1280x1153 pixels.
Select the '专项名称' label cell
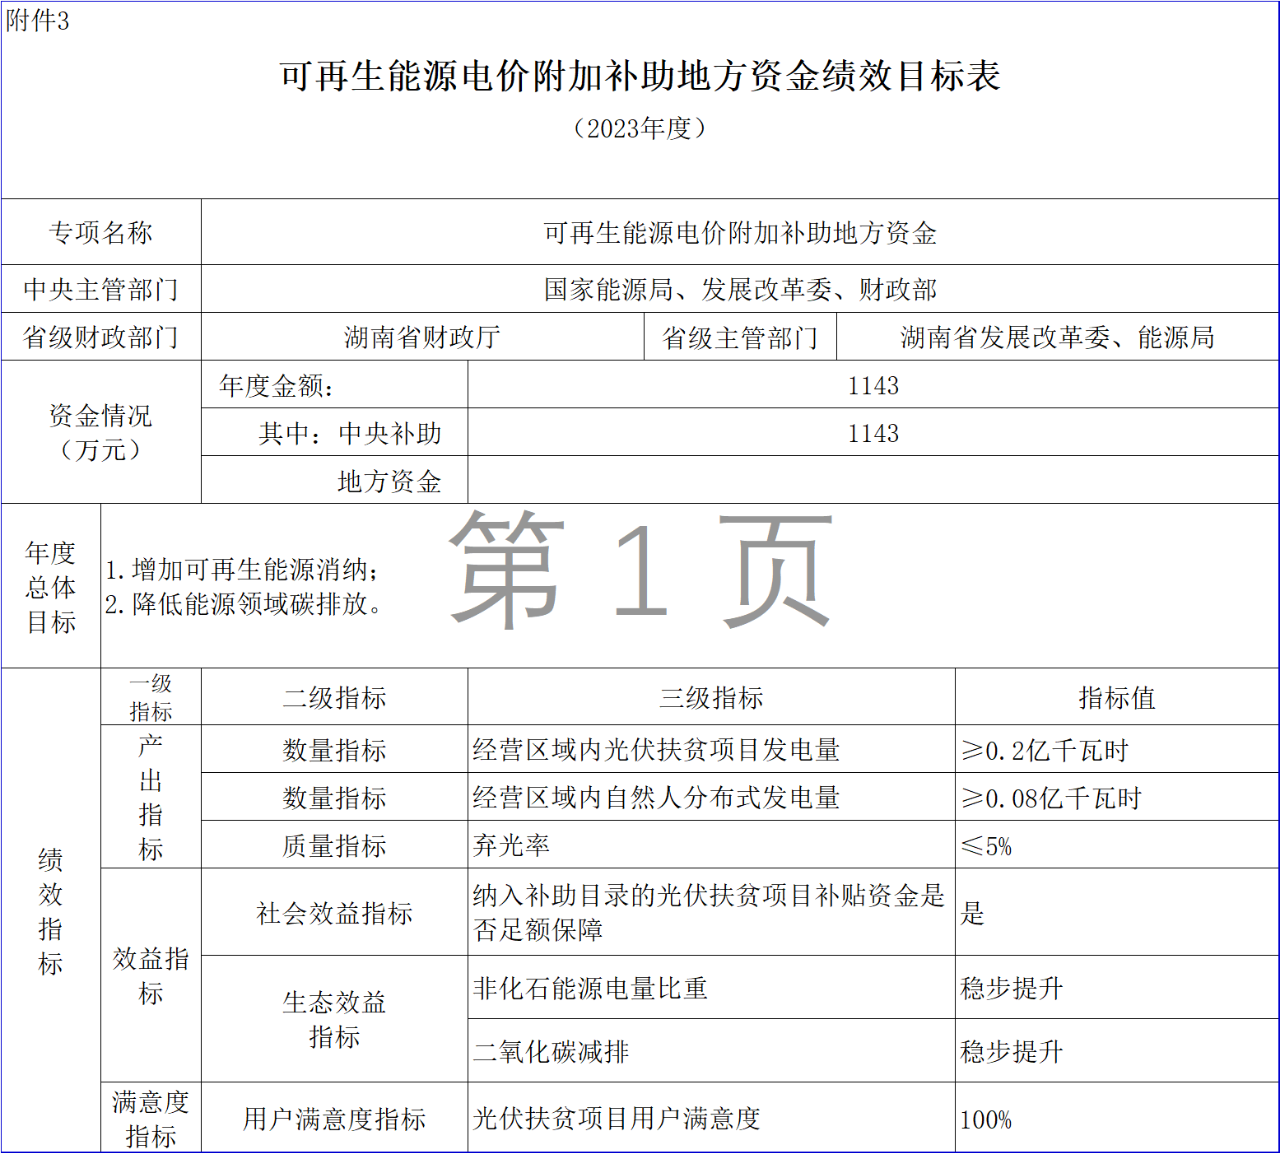[101, 232]
